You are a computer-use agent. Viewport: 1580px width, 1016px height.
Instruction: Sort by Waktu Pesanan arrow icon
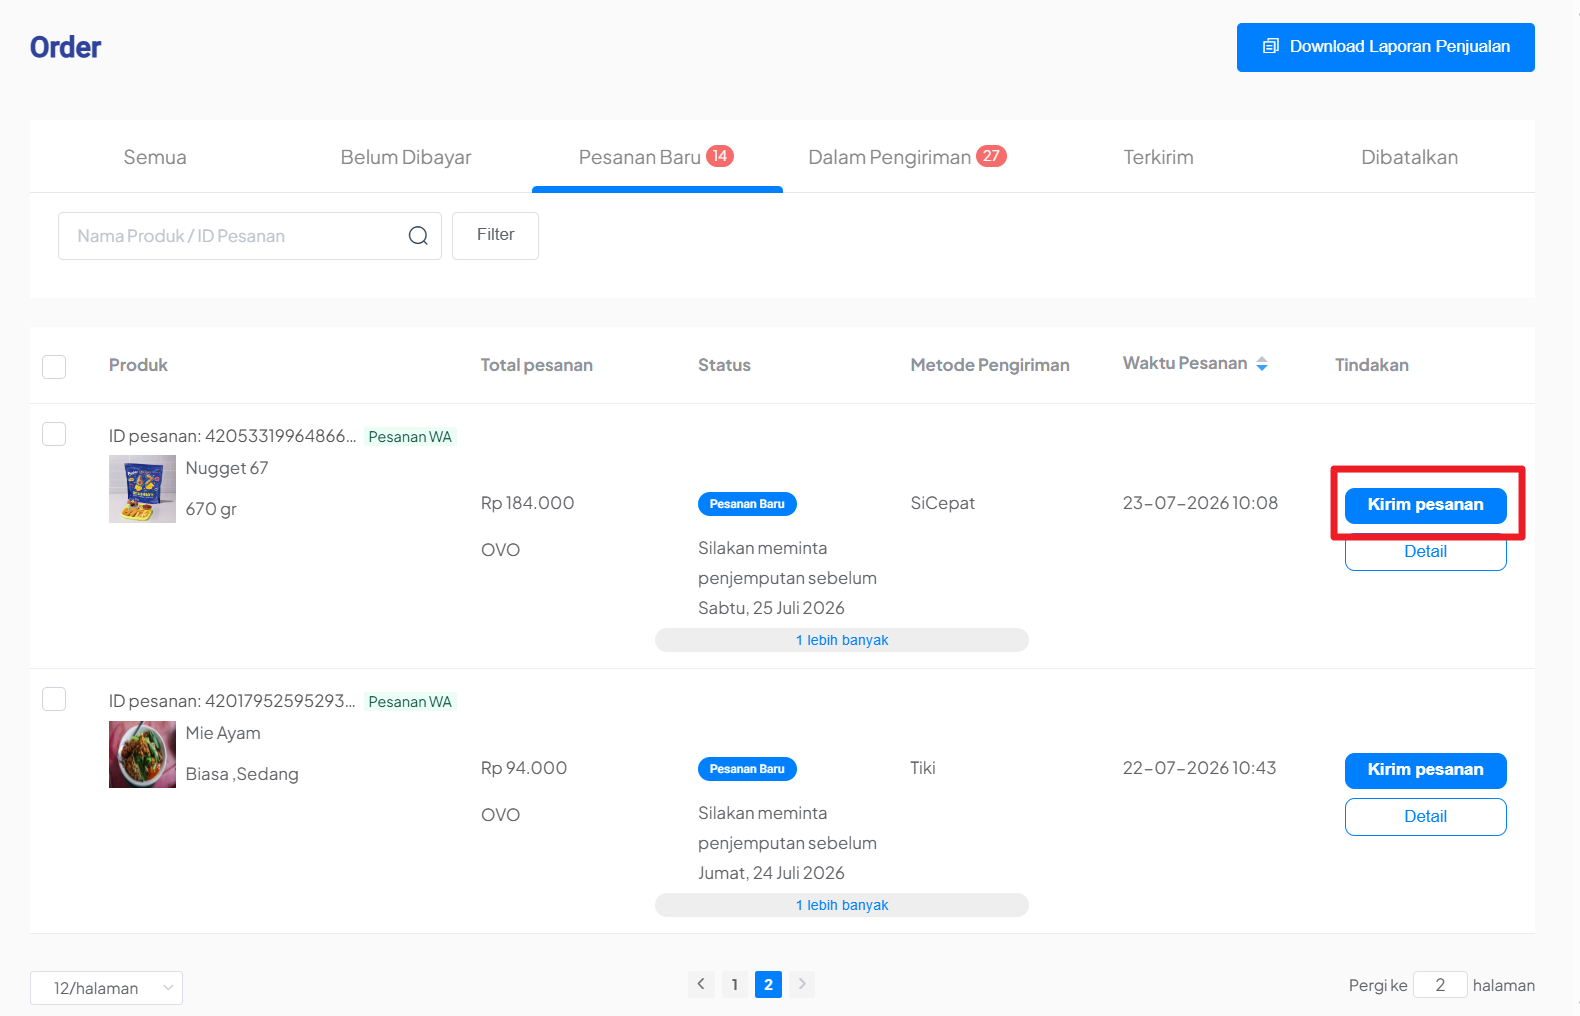[1262, 364]
